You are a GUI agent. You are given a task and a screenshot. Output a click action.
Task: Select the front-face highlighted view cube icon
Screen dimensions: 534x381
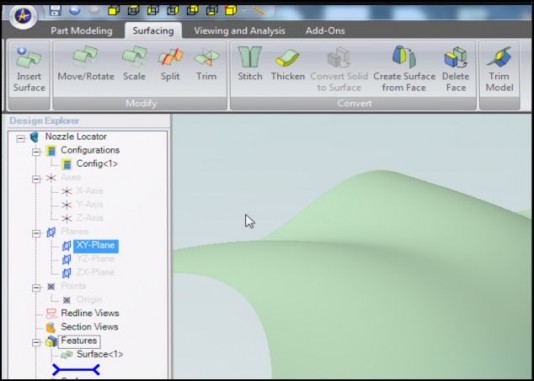[114, 11]
